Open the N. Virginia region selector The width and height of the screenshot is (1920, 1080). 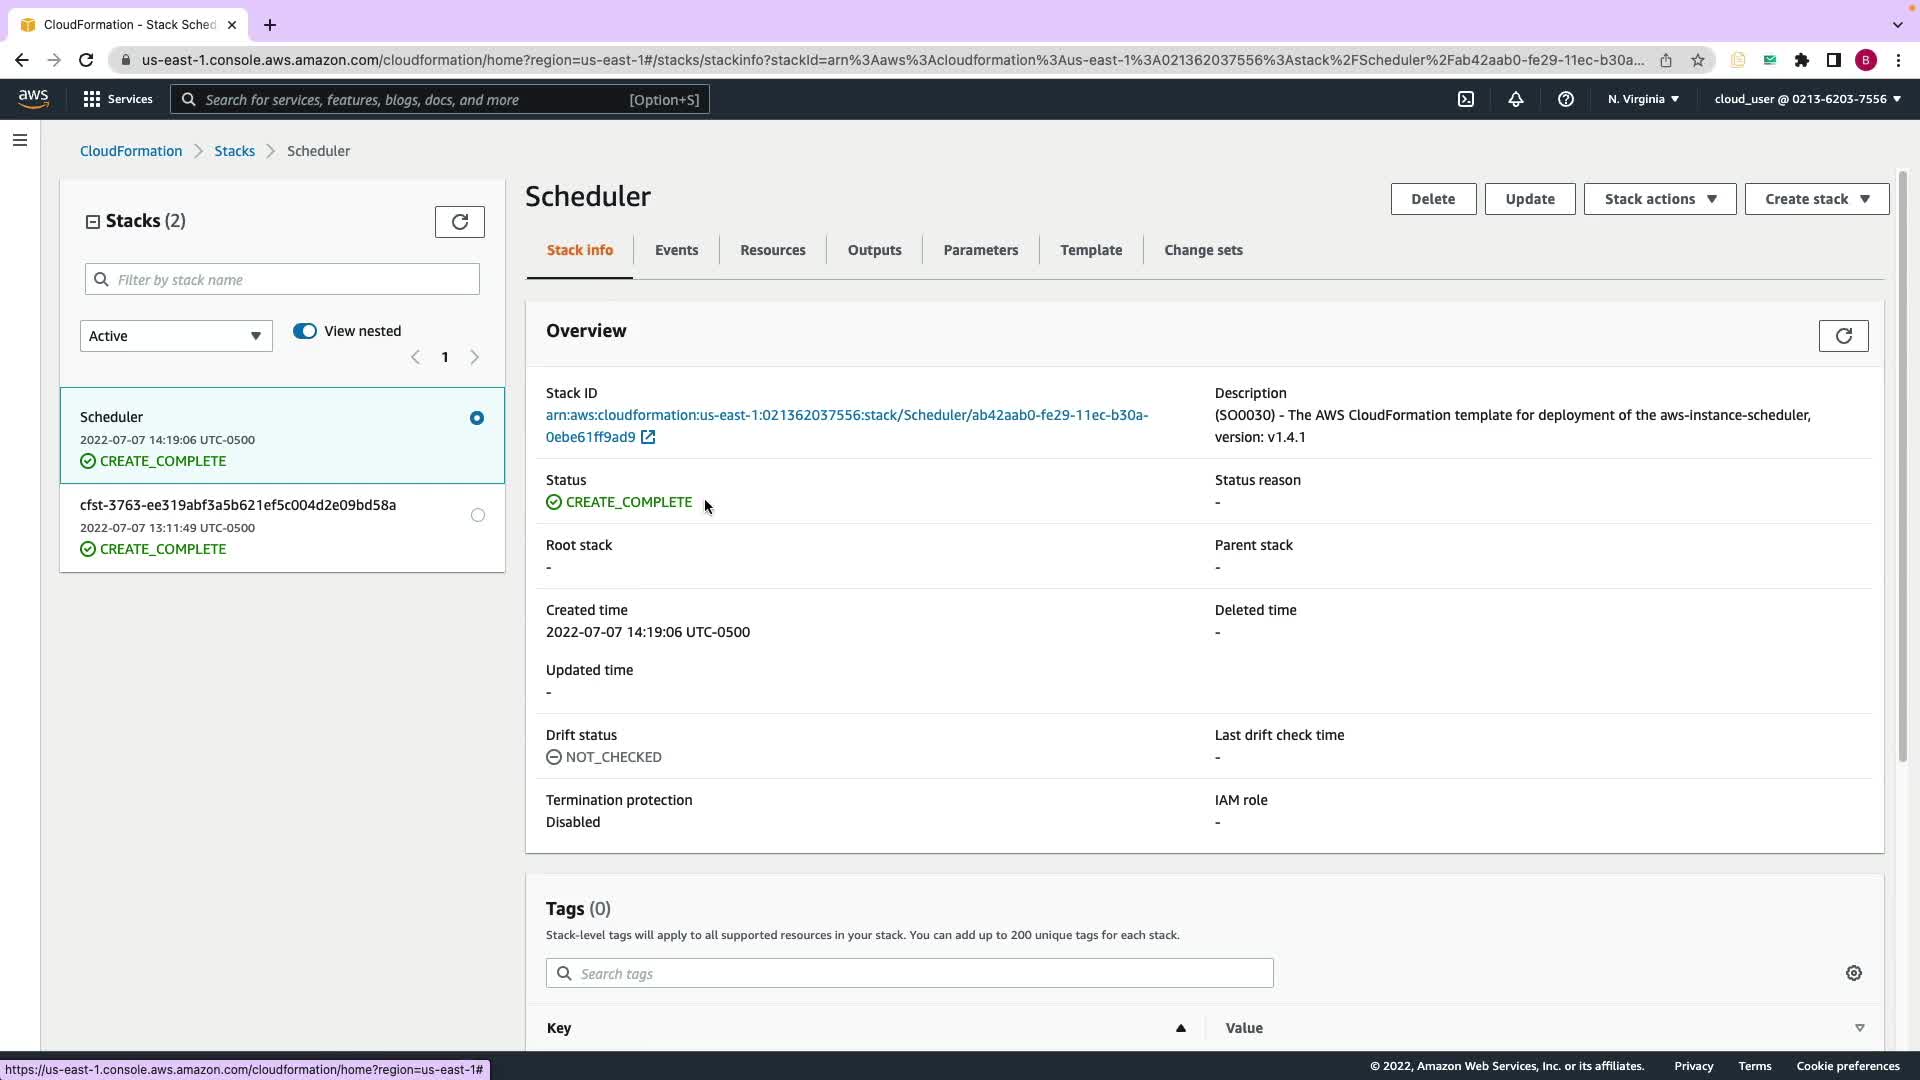coord(1643,99)
